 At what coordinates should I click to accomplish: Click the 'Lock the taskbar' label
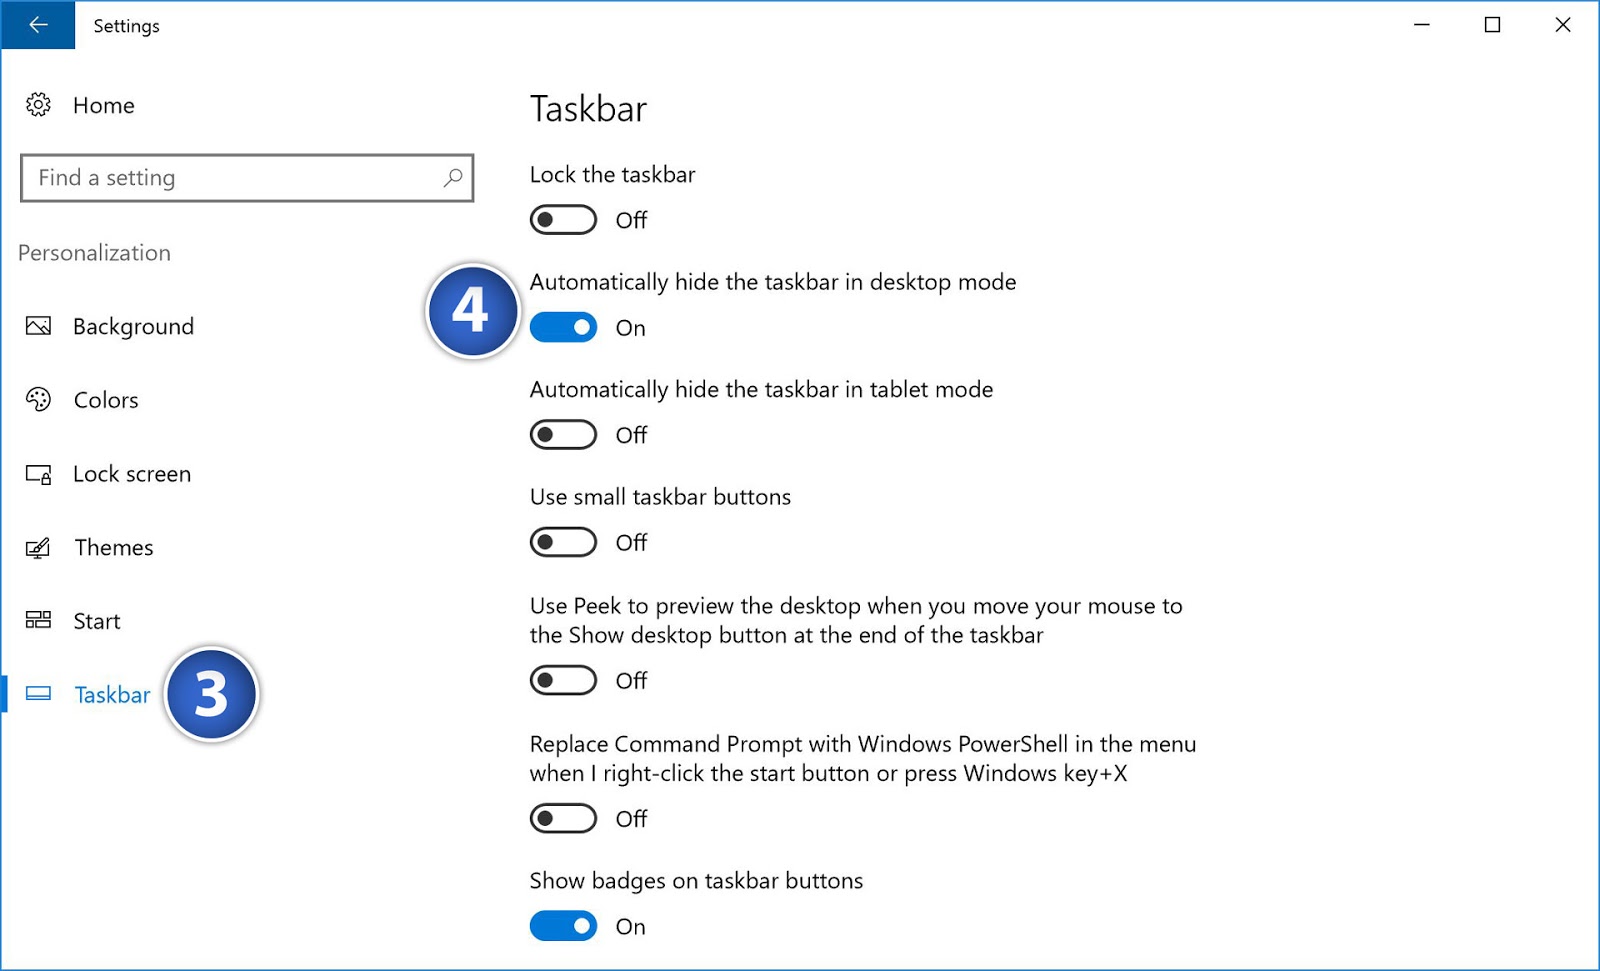[x=612, y=175]
